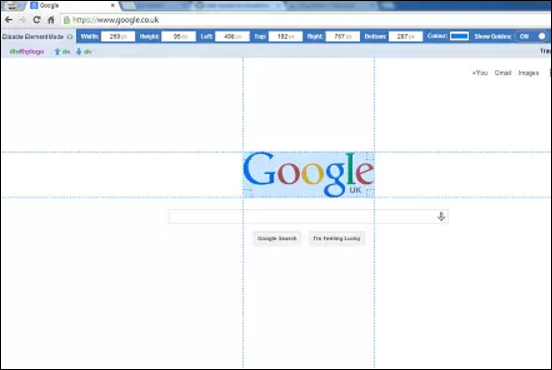The image size is (552, 370).
Task: Focus the address bar URL
Action: (x=116, y=20)
